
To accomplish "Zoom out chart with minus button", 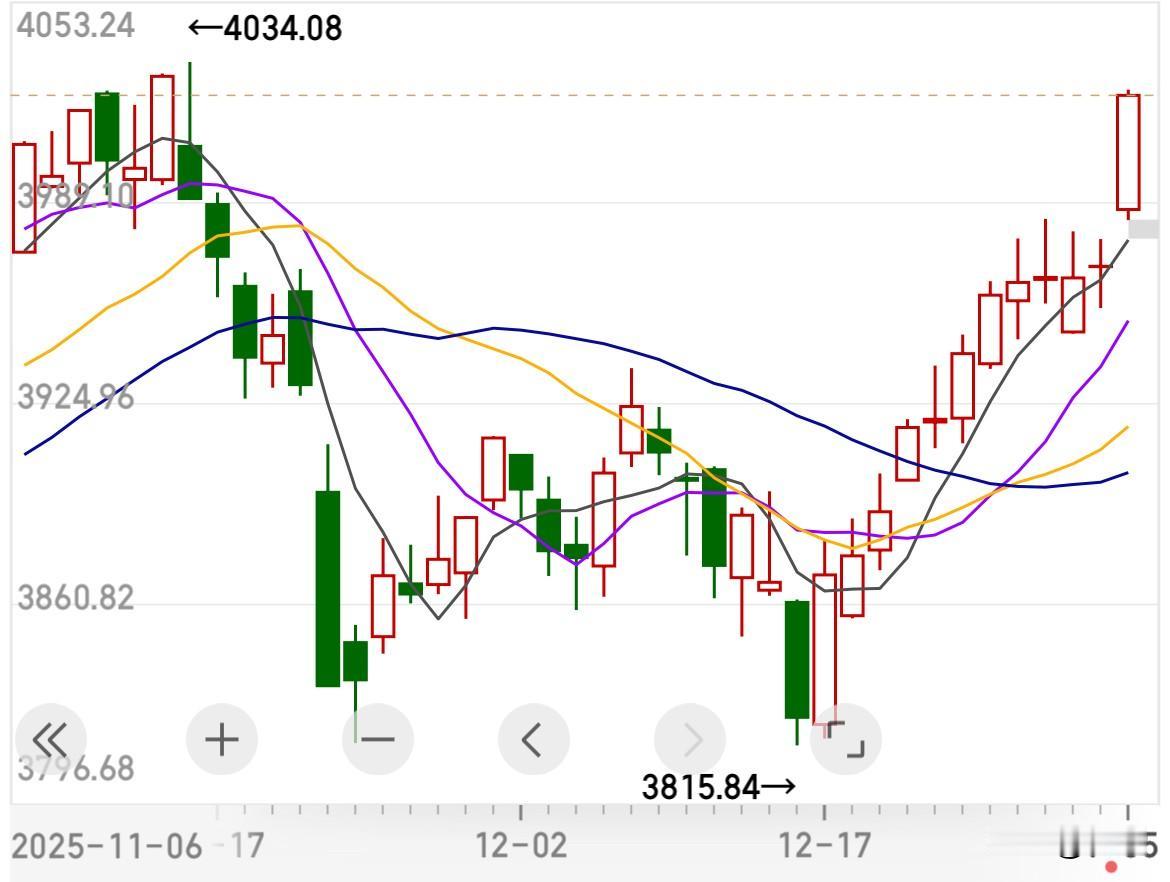I will 378,739.
